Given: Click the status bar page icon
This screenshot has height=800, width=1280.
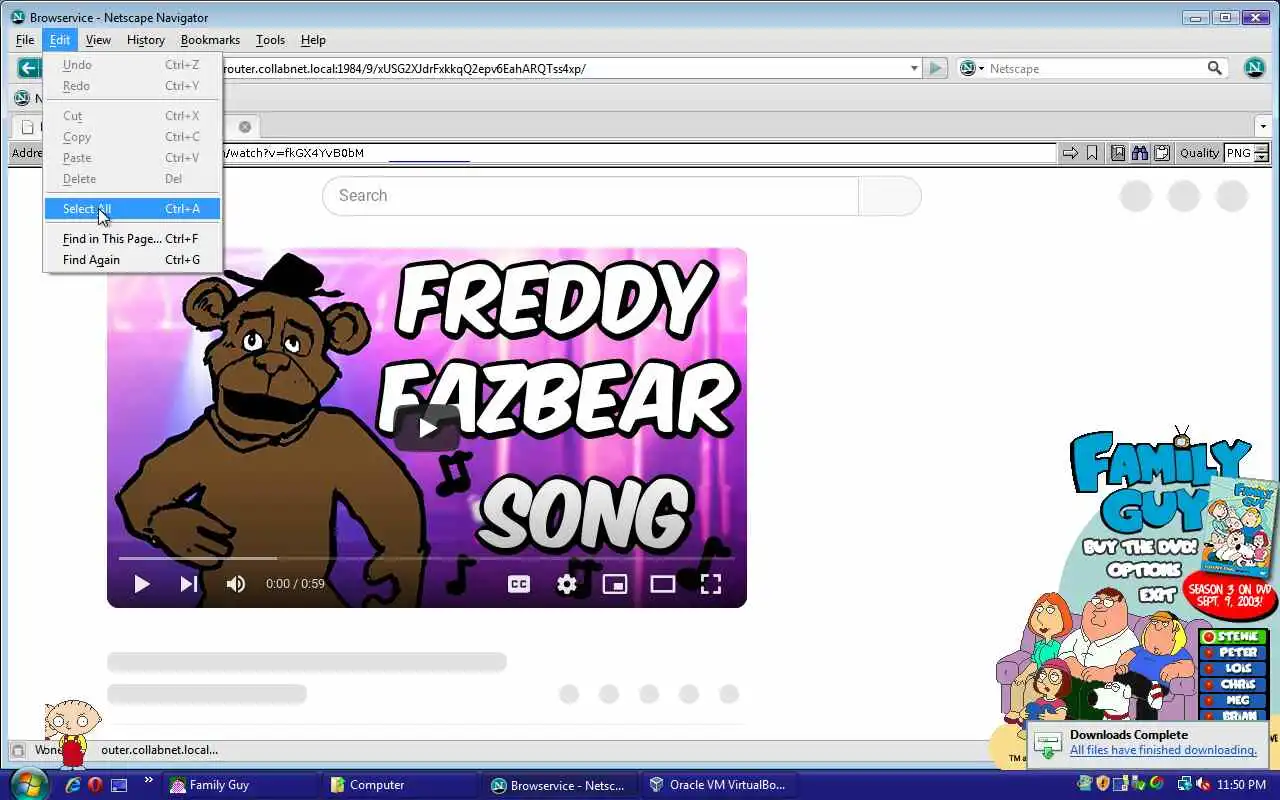Looking at the screenshot, I should 18,750.
